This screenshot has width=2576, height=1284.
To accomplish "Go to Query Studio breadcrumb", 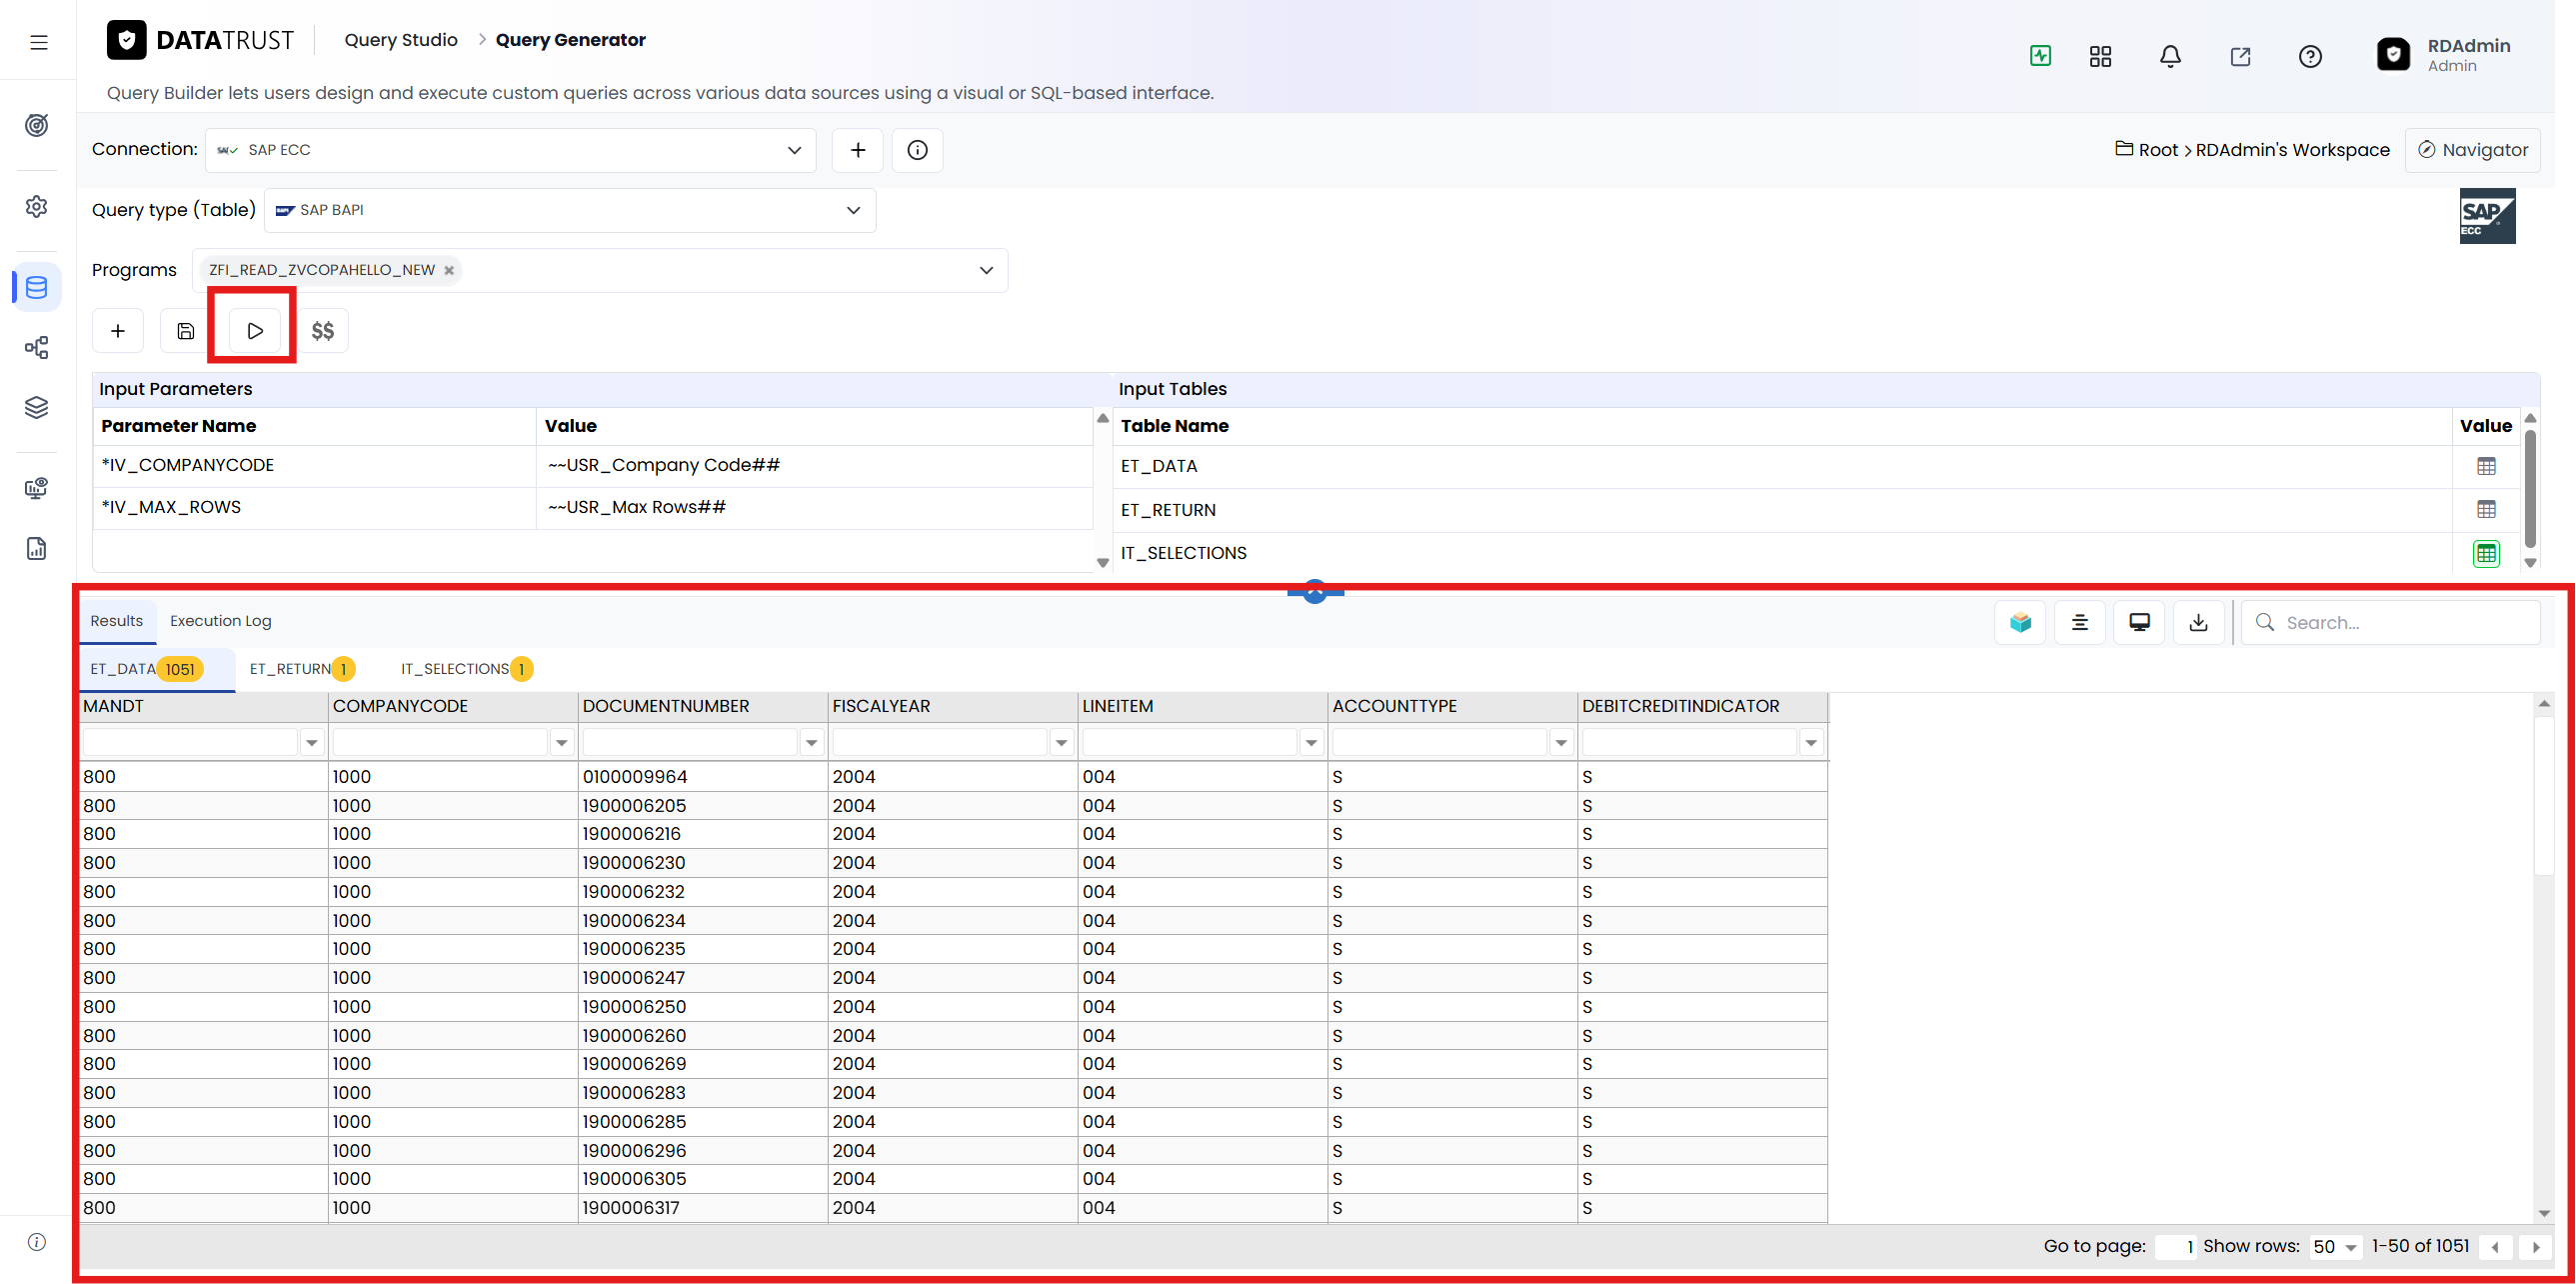I will (401, 40).
